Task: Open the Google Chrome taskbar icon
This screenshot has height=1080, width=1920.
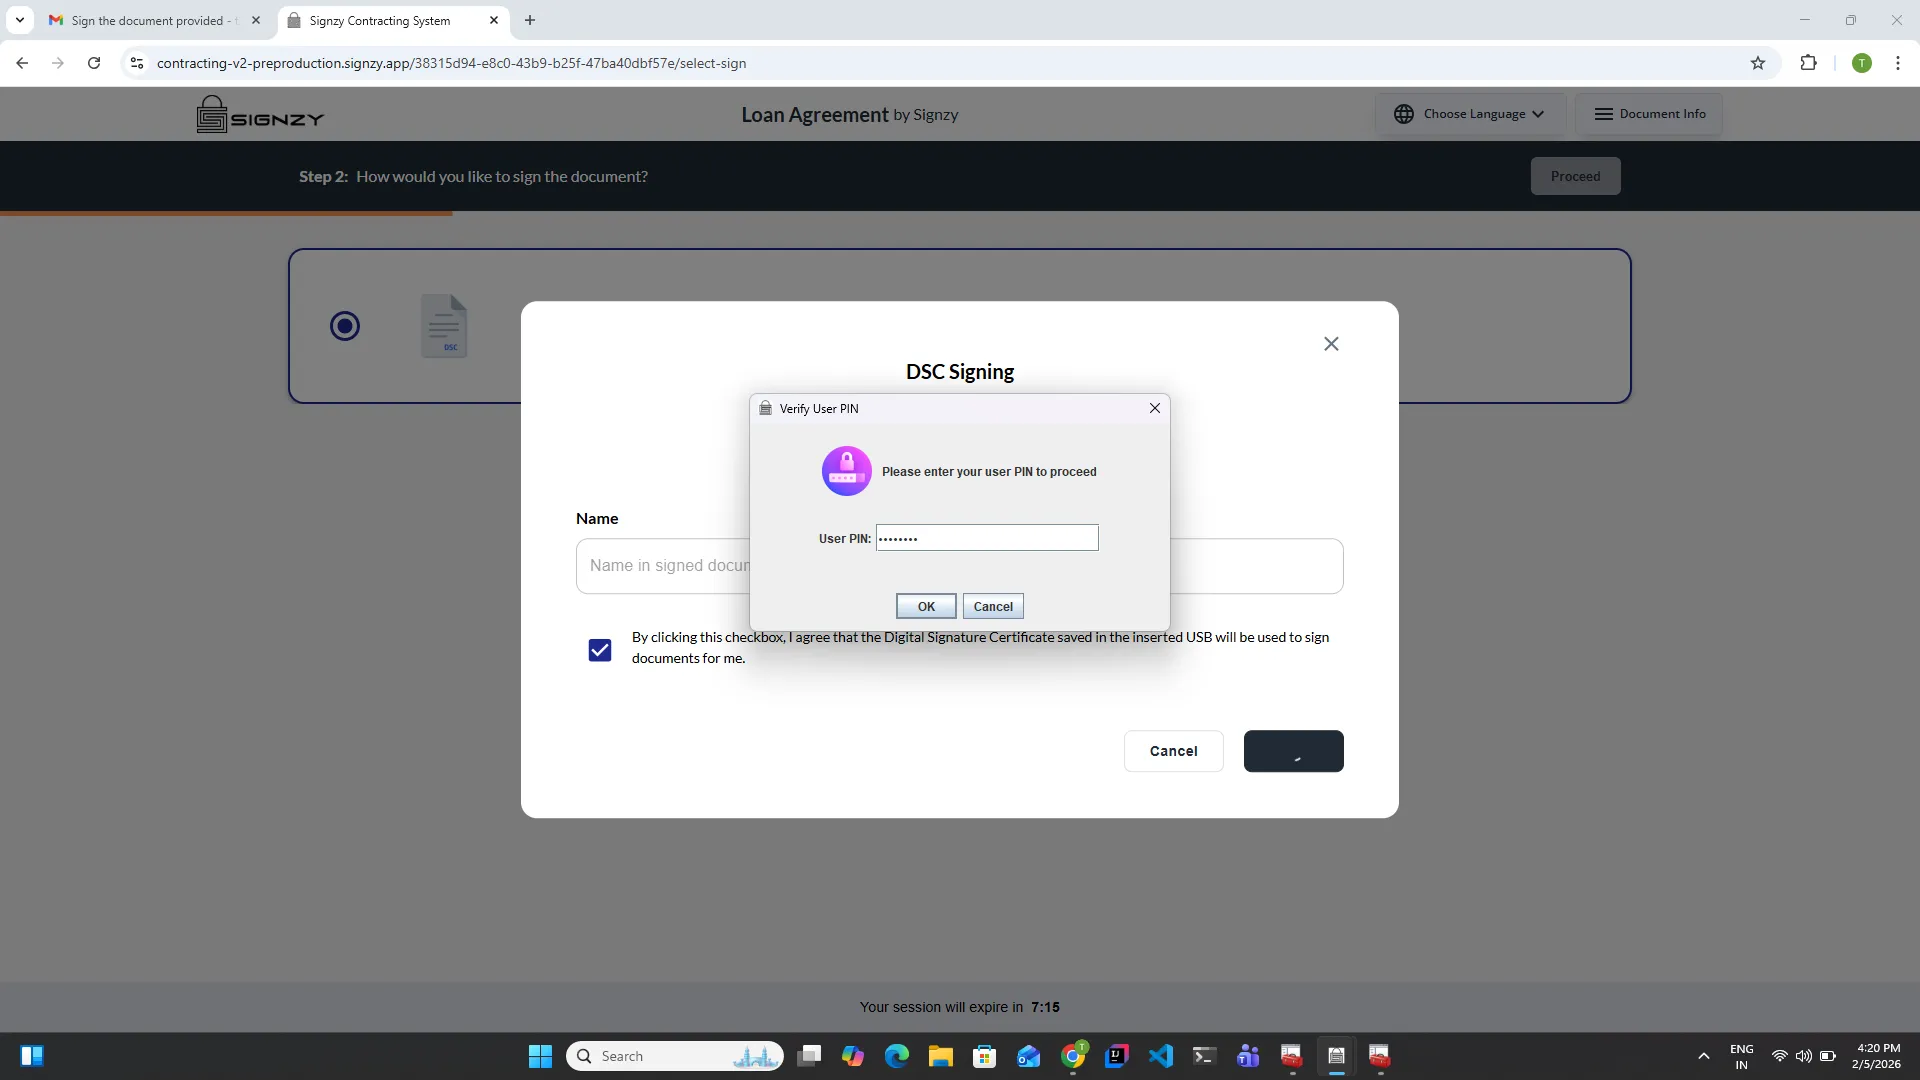Action: coord(1073,1056)
